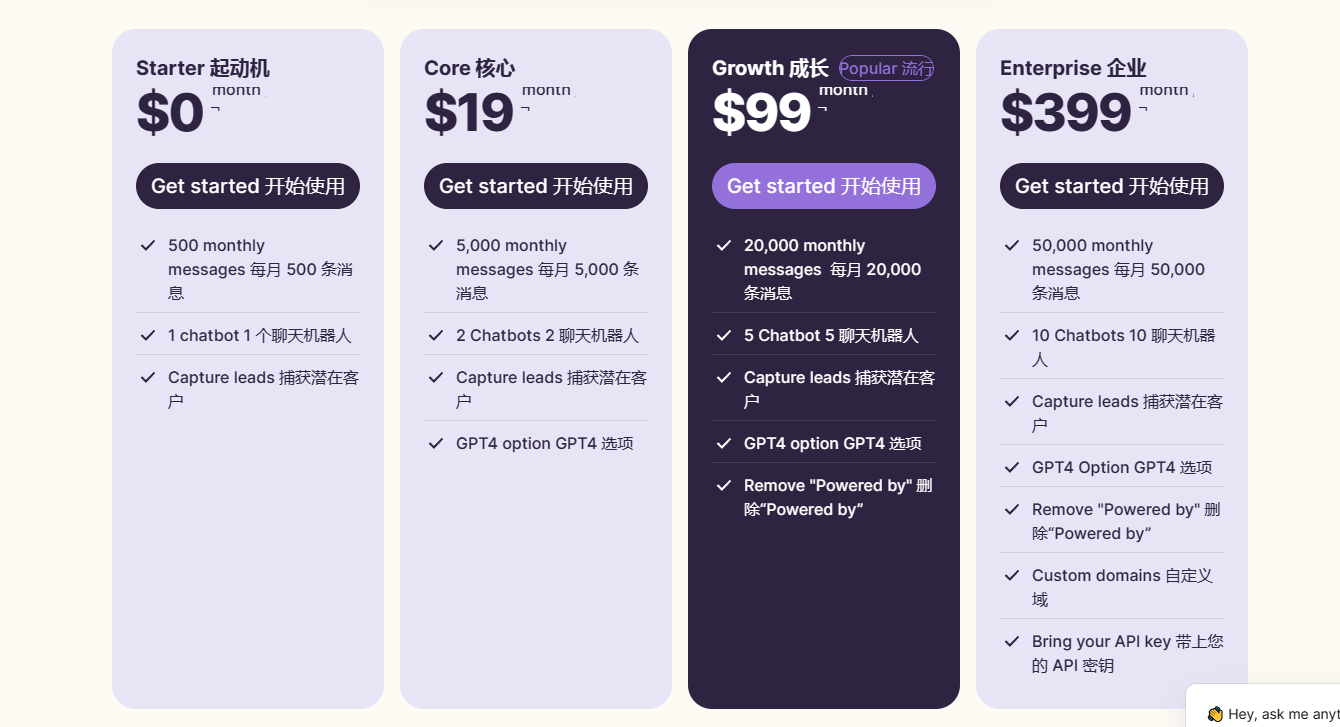The height and width of the screenshot is (727, 1340).
Task: Click checkmark beside 50,000 monthly messages
Action: point(1012,245)
